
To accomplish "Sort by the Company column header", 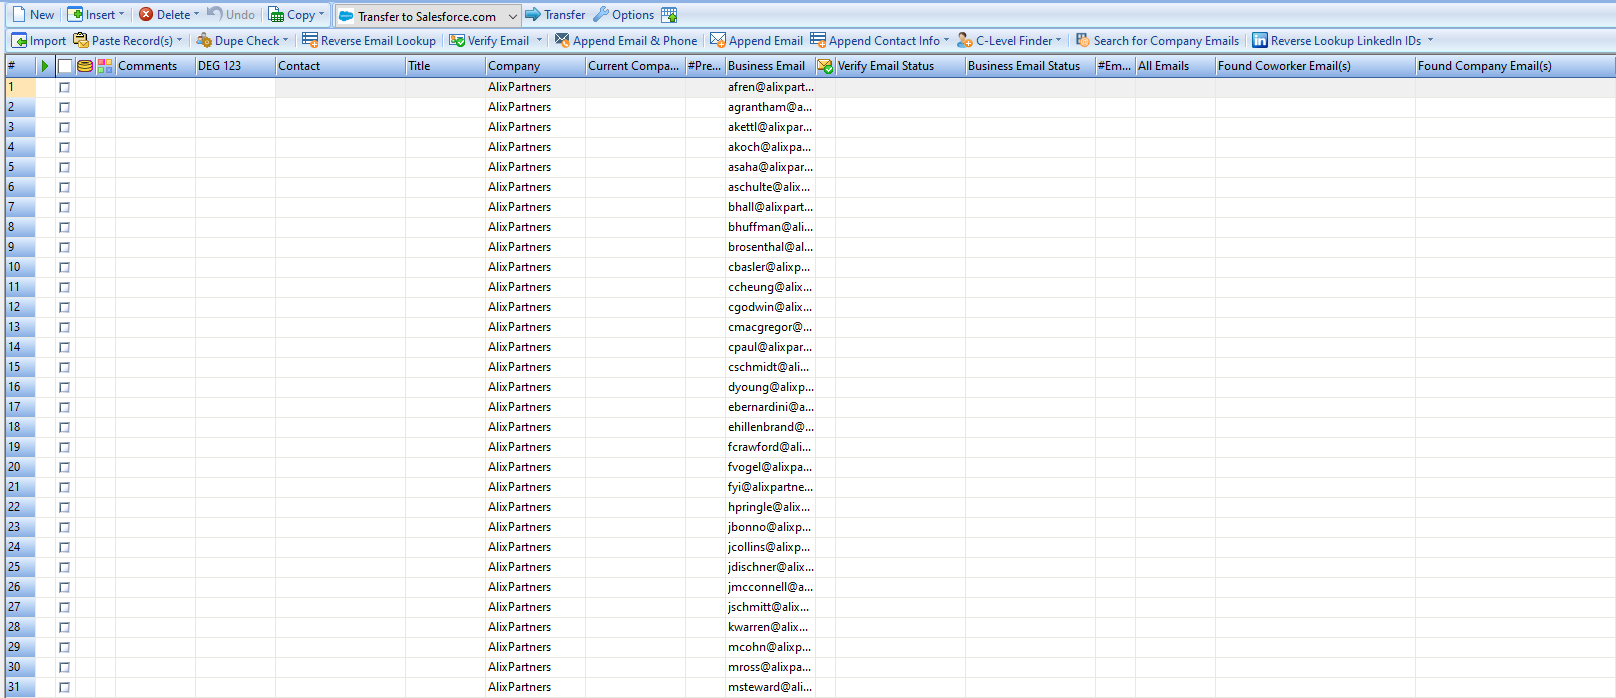I will [x=535, y=66].
